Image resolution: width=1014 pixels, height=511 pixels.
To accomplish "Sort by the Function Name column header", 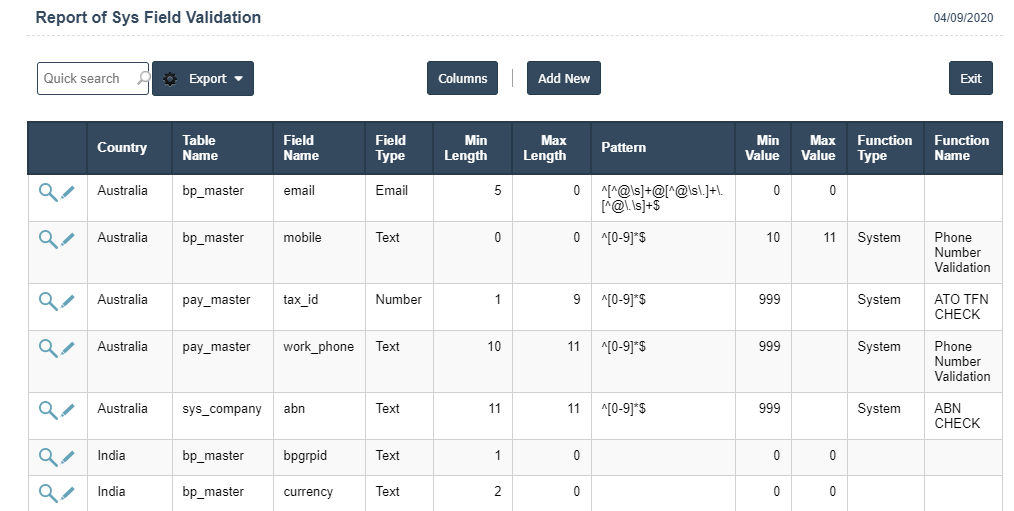I will tap(961, 148).
